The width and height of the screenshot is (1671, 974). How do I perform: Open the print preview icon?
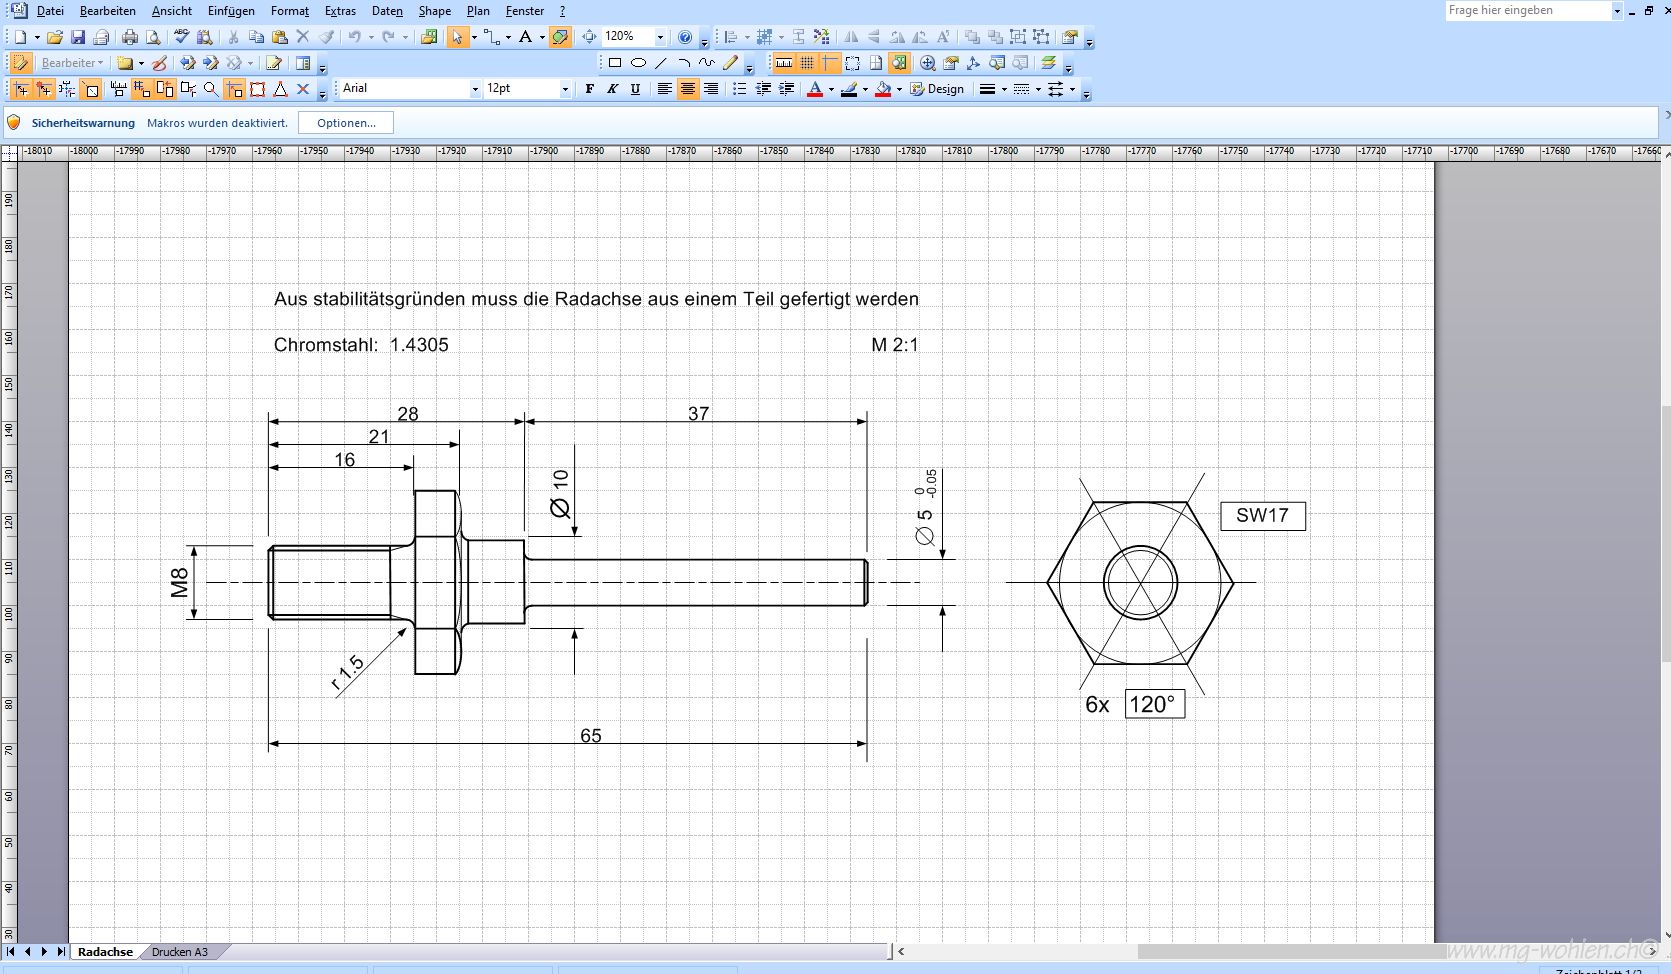(x=153, y=37)
